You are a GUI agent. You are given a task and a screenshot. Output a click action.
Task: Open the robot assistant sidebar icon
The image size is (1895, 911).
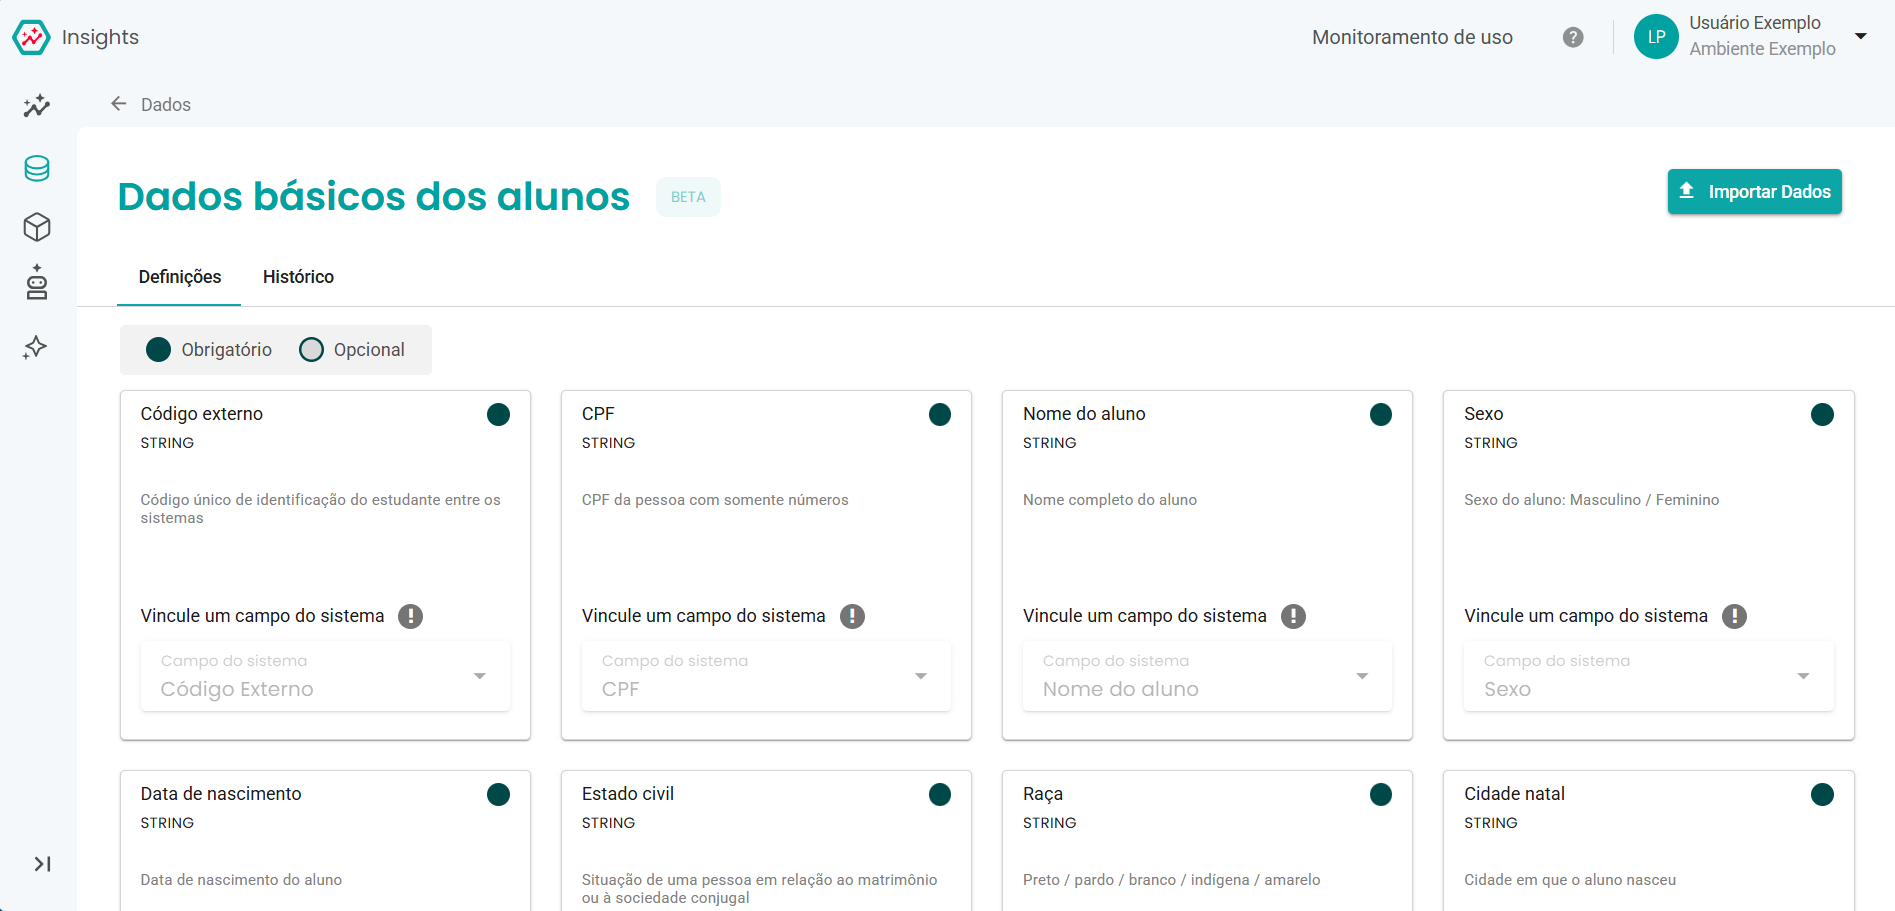coord(37,283)
